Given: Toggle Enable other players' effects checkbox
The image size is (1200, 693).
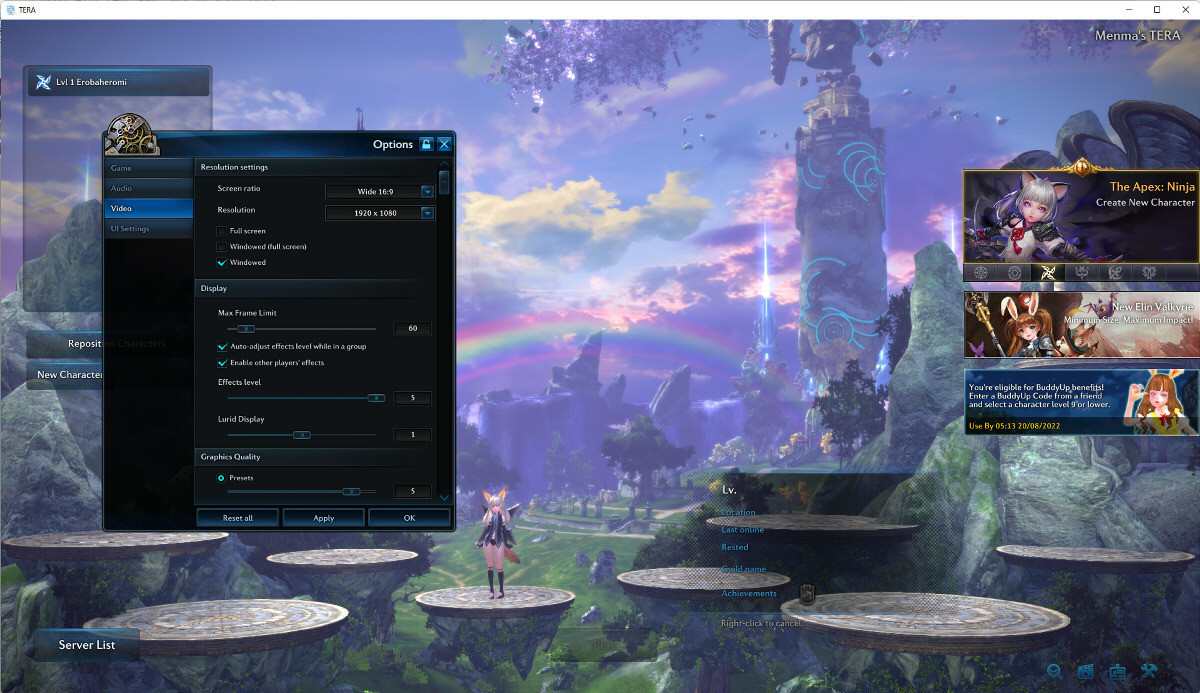Looking at the screenshot, I should [x=222, y=363].
